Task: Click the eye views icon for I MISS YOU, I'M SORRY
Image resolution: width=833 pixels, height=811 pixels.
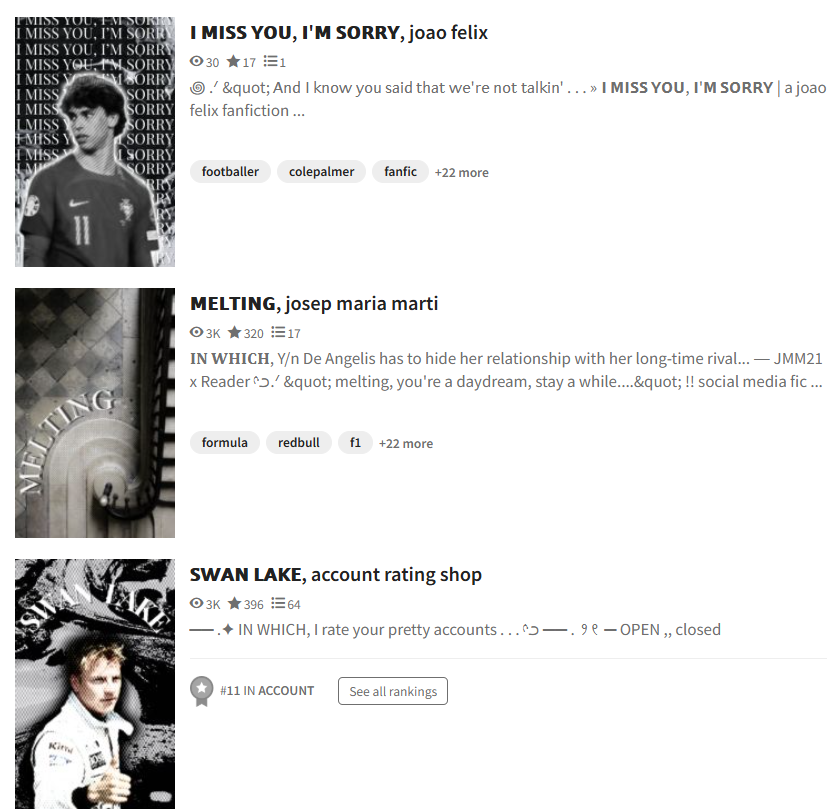Action: (x=197, y=62)
